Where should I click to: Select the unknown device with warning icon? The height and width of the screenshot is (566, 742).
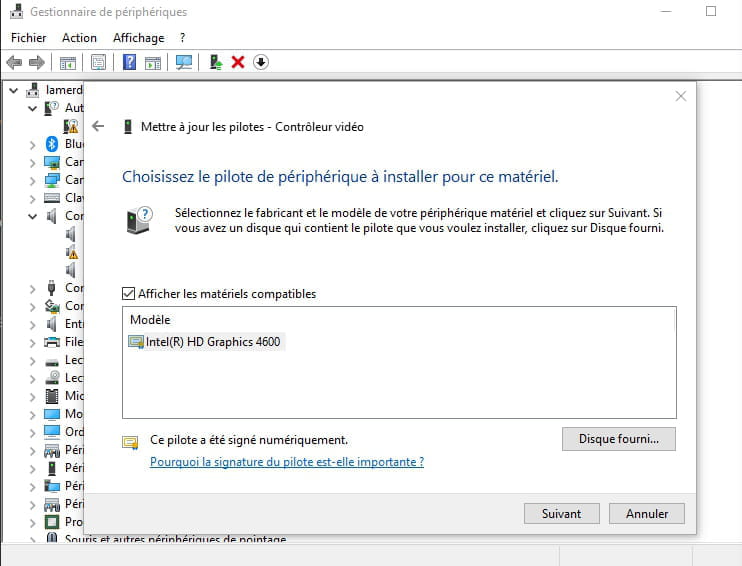point(71,126)
